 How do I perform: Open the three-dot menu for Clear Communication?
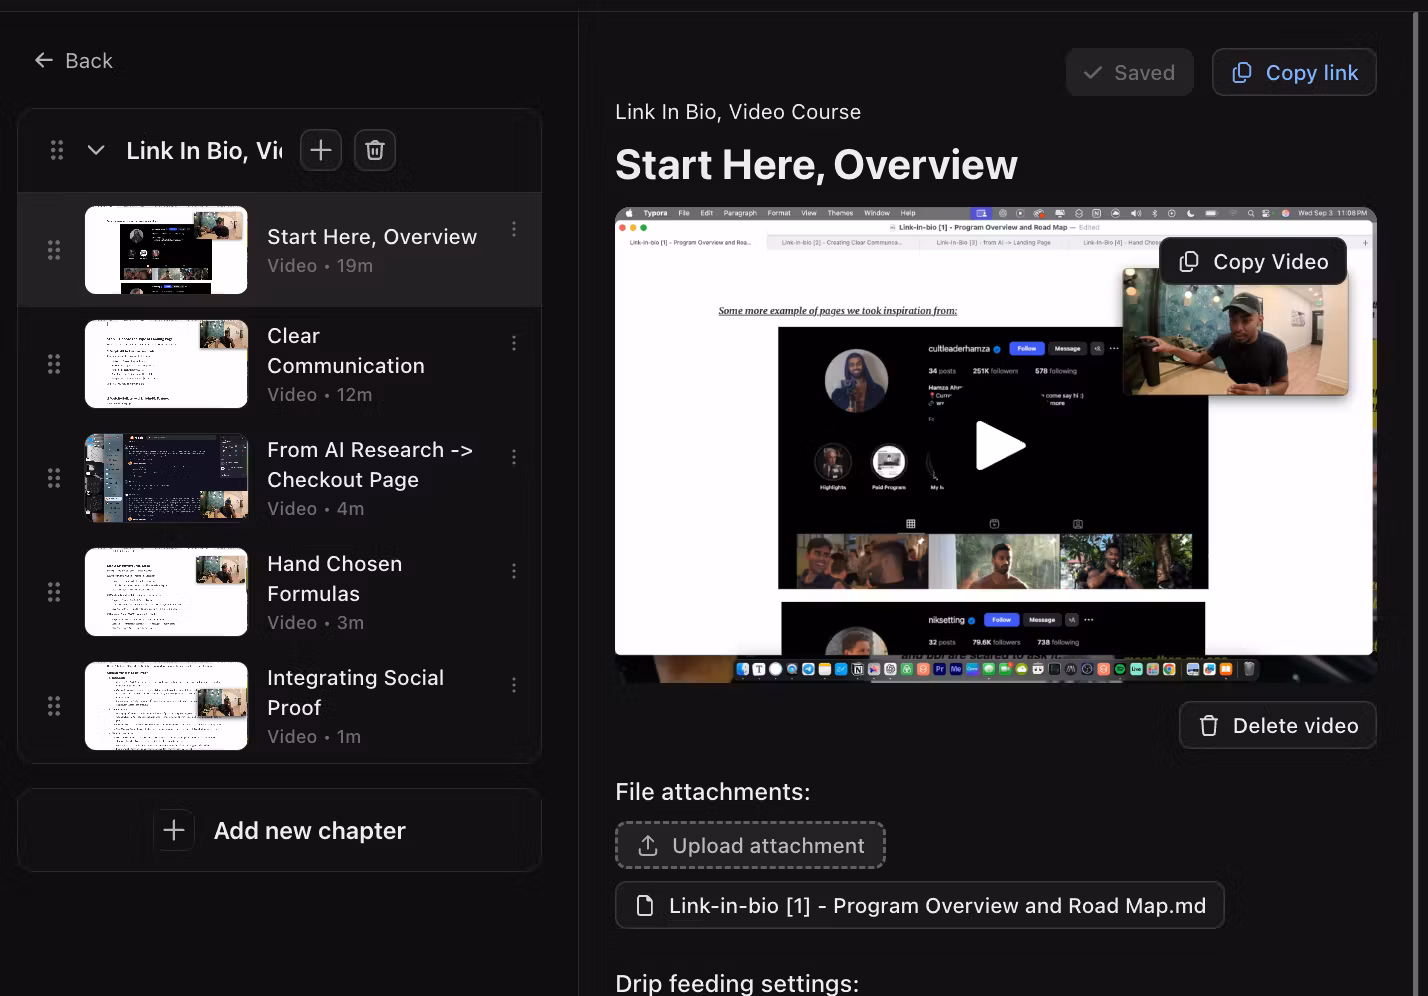point(514,342)
